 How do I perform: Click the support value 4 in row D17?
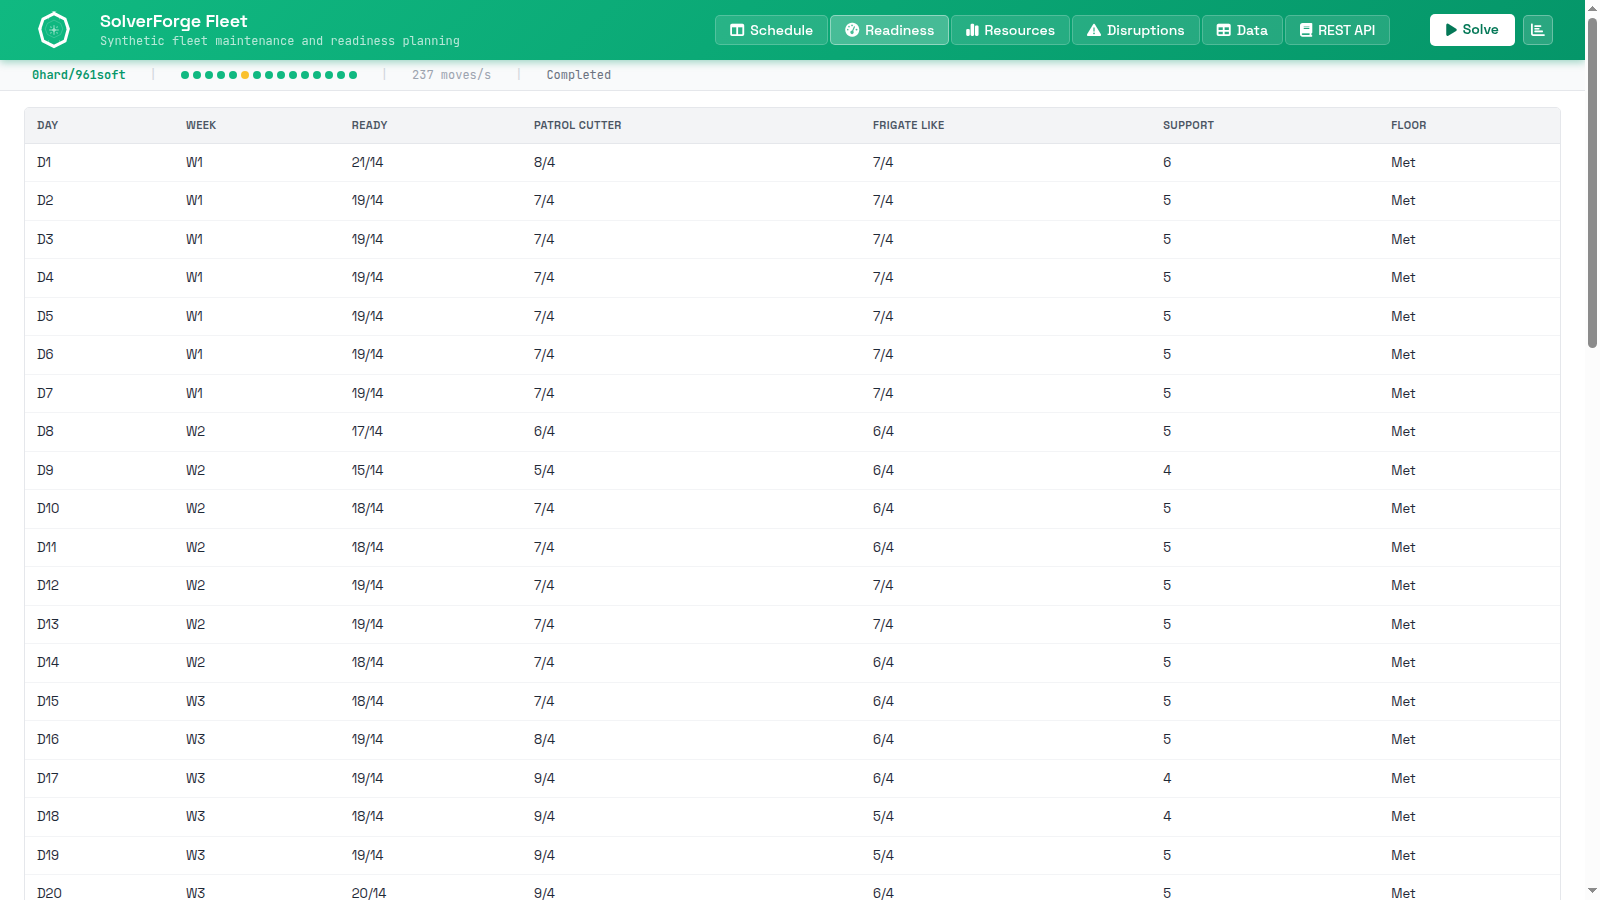point(1167,778)
